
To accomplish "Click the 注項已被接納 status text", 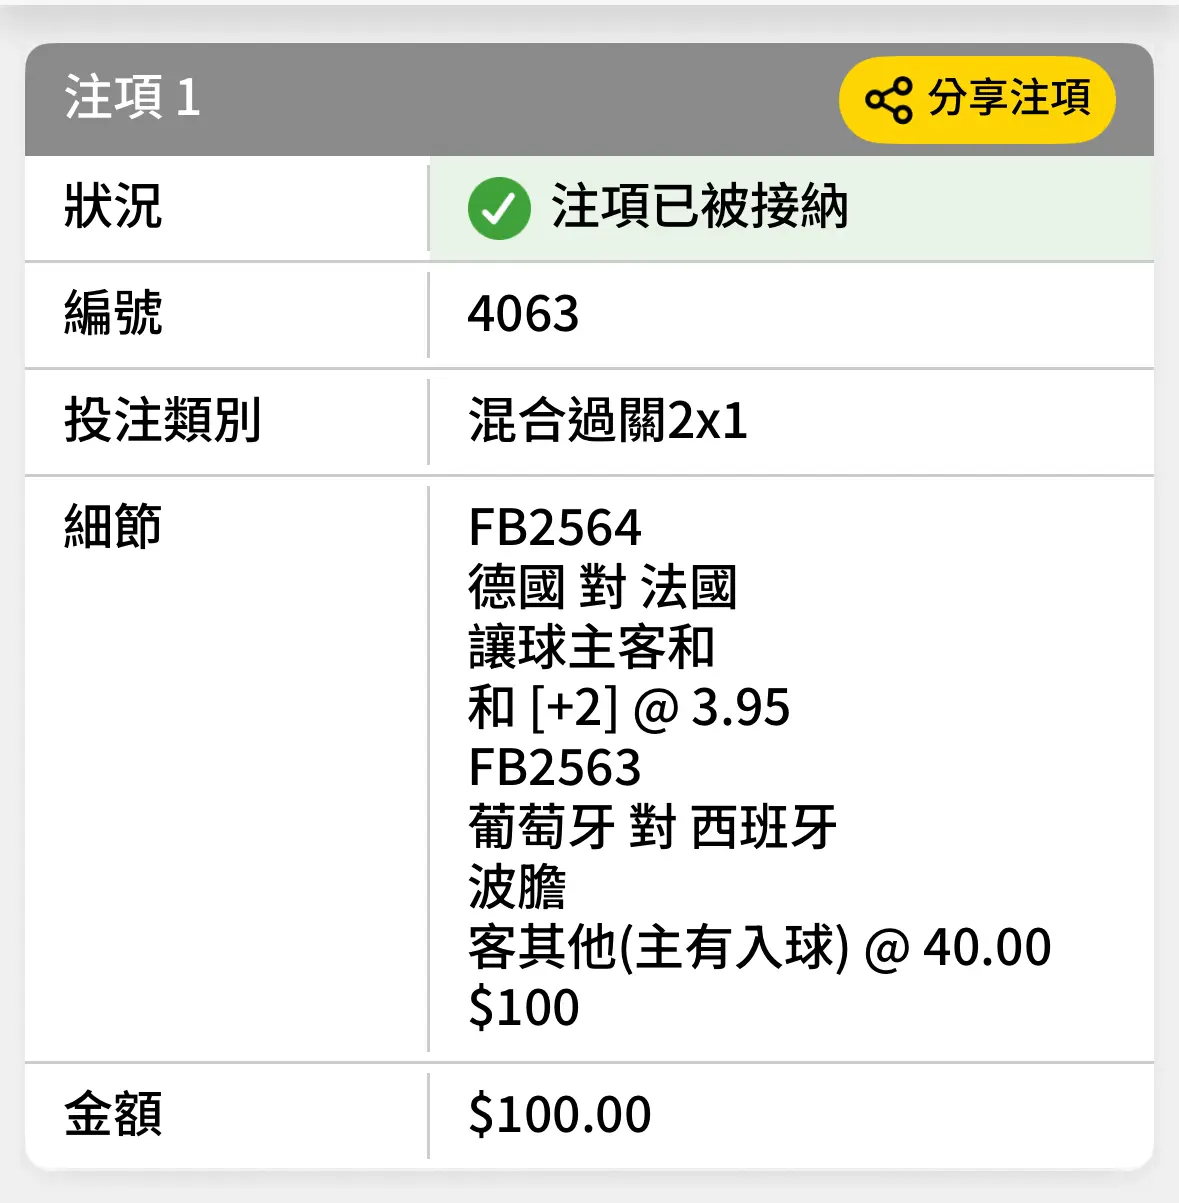I will pyautogui.click(x=700, y=208).
